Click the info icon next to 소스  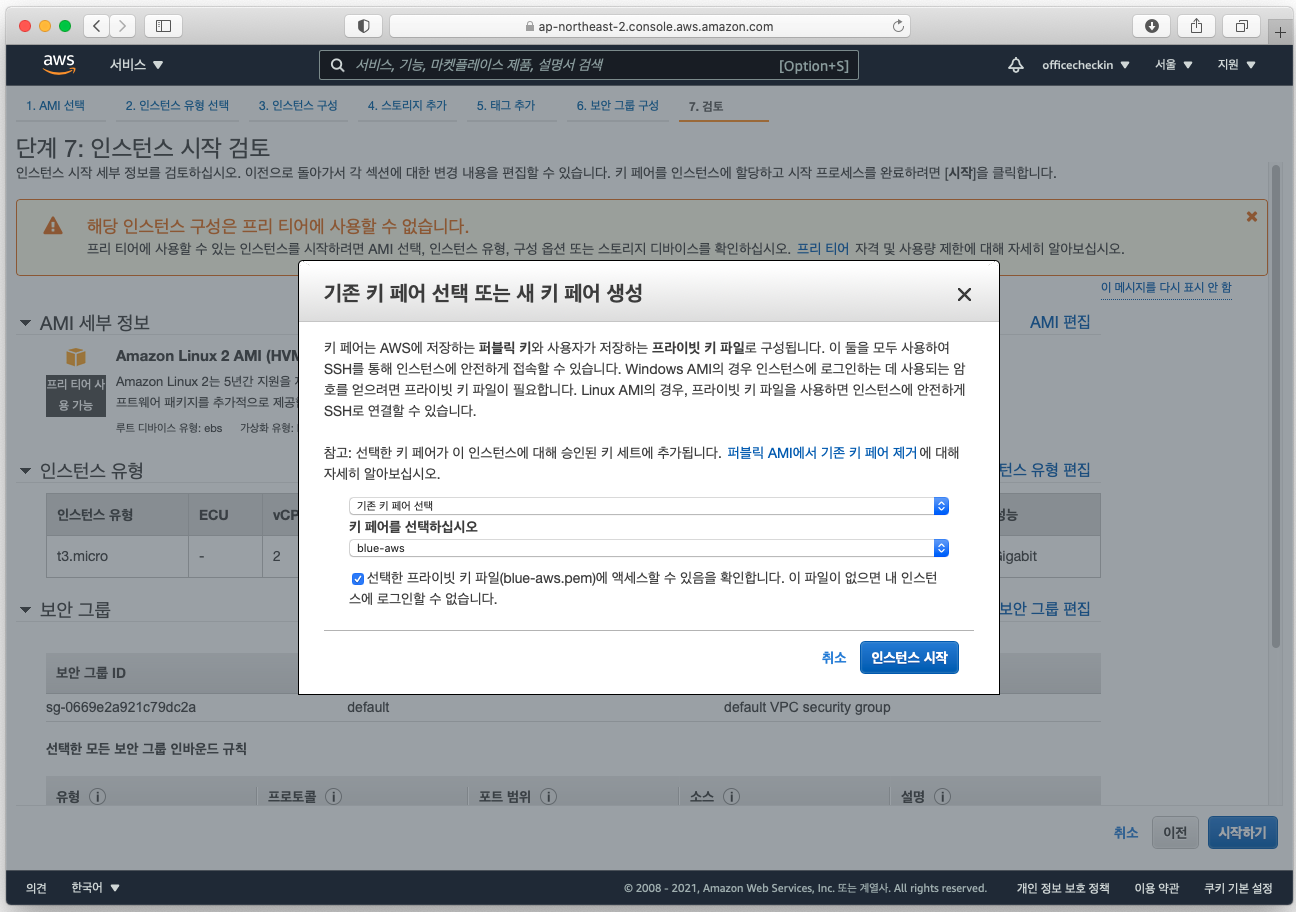point(731,797)
